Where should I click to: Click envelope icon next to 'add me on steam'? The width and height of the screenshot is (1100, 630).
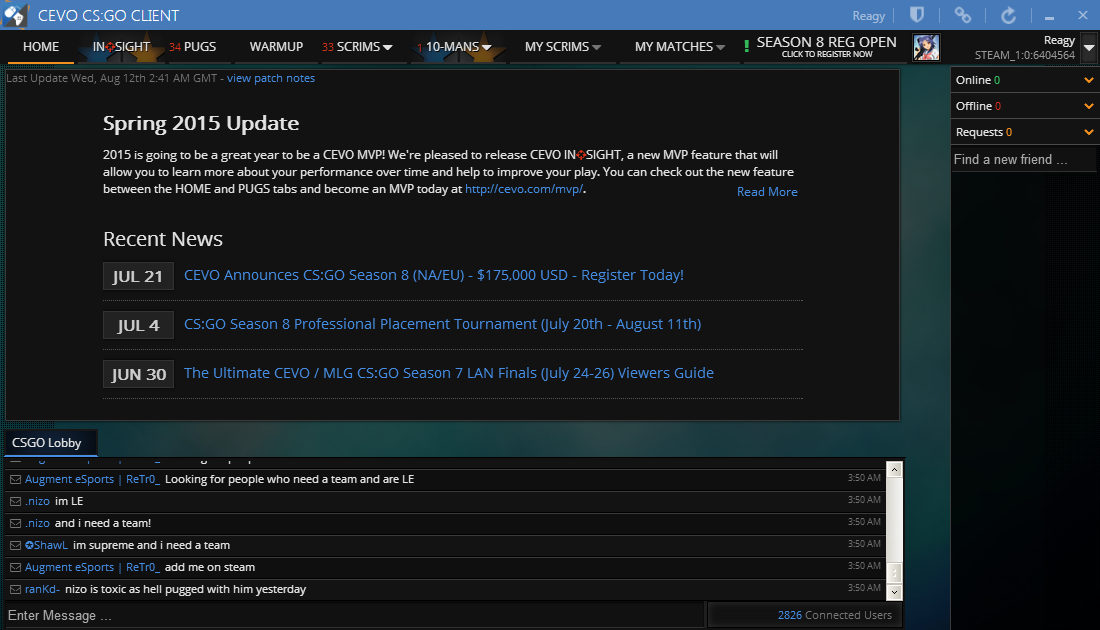tap(15, 568)
